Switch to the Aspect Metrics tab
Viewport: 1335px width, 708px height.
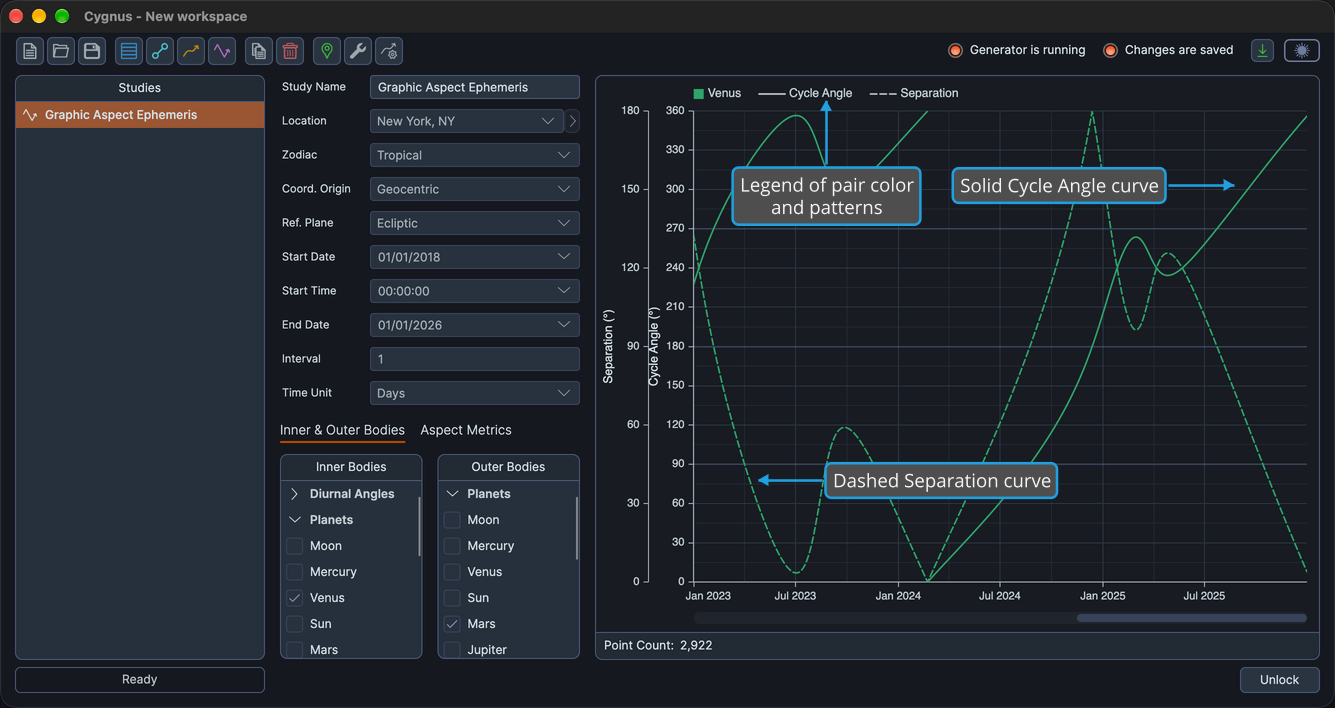pos(466,430)
